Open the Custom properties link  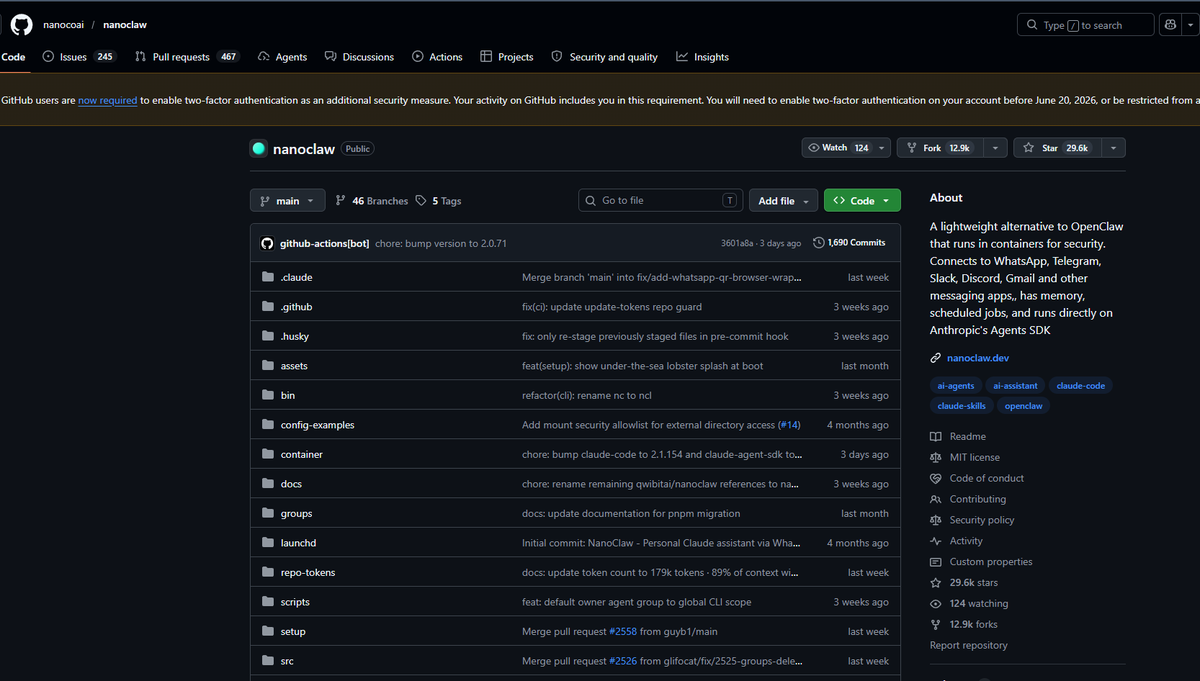click(991, 562)
